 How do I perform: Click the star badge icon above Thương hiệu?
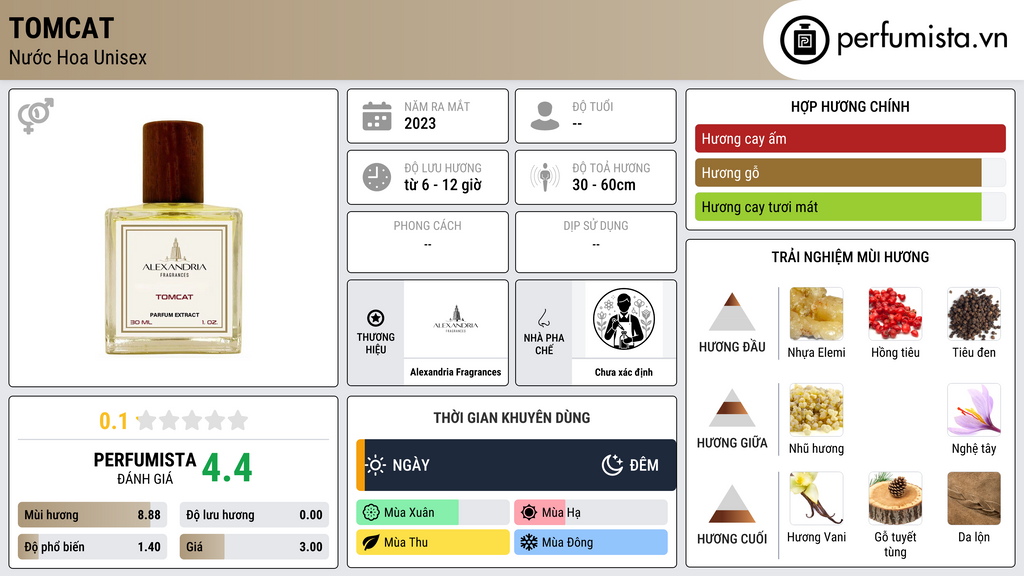pos(376,318)
